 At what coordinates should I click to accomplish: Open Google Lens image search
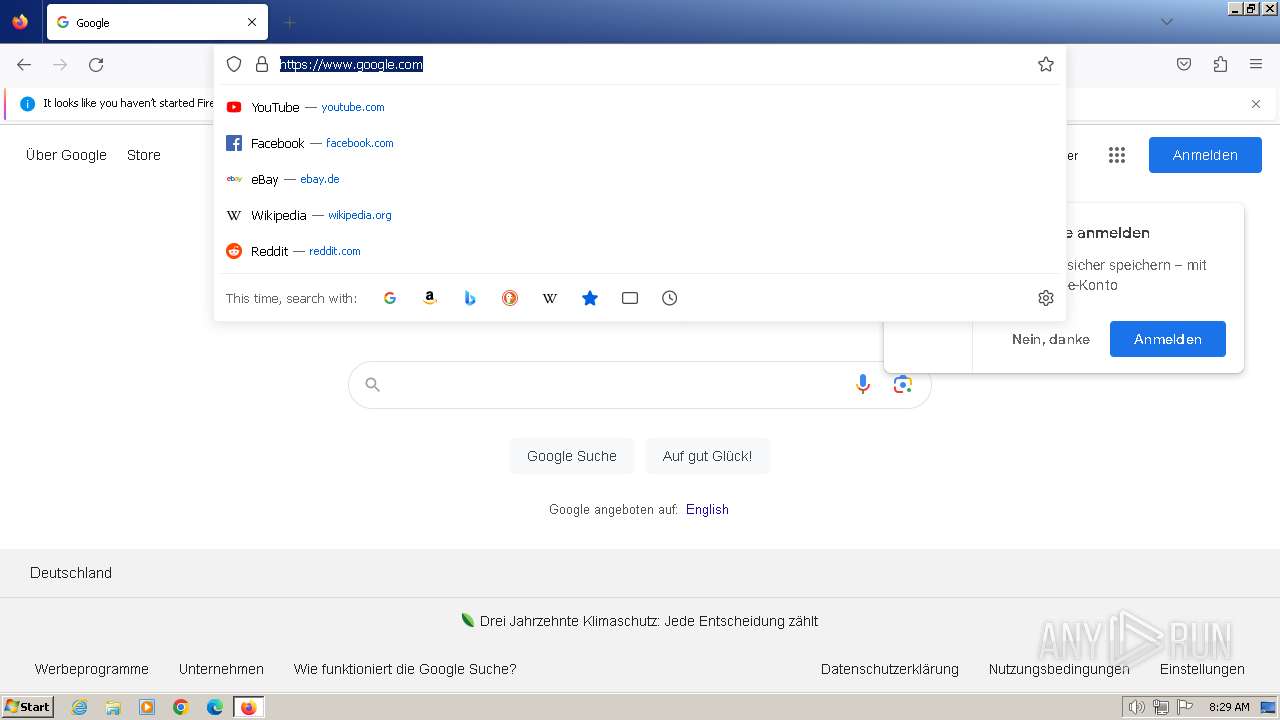[x=903, y=384]
